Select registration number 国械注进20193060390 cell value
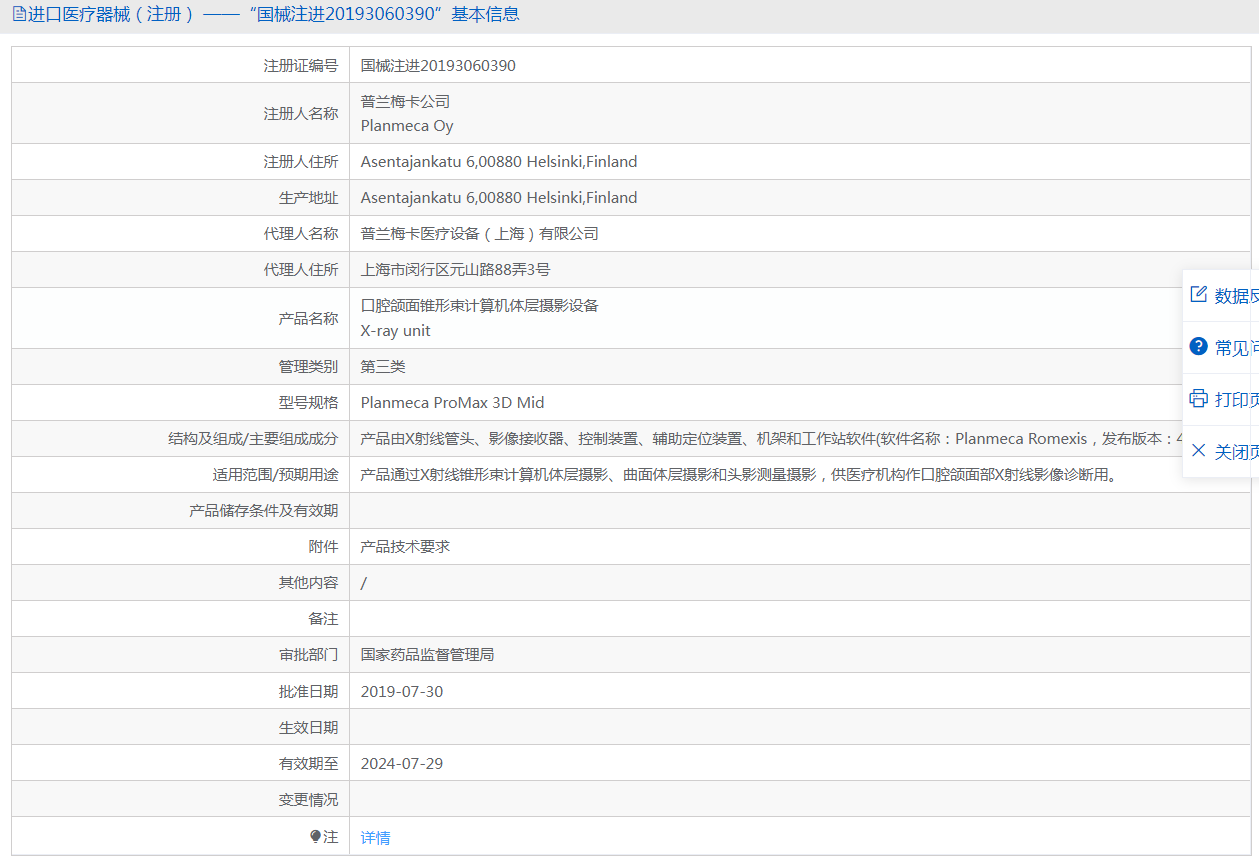Image resolution: width=1259 pixels, height=857 pixels. pos(438,66)
